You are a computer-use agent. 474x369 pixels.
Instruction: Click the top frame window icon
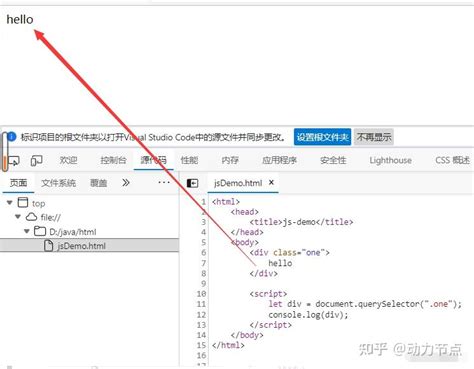click(23, 202)
